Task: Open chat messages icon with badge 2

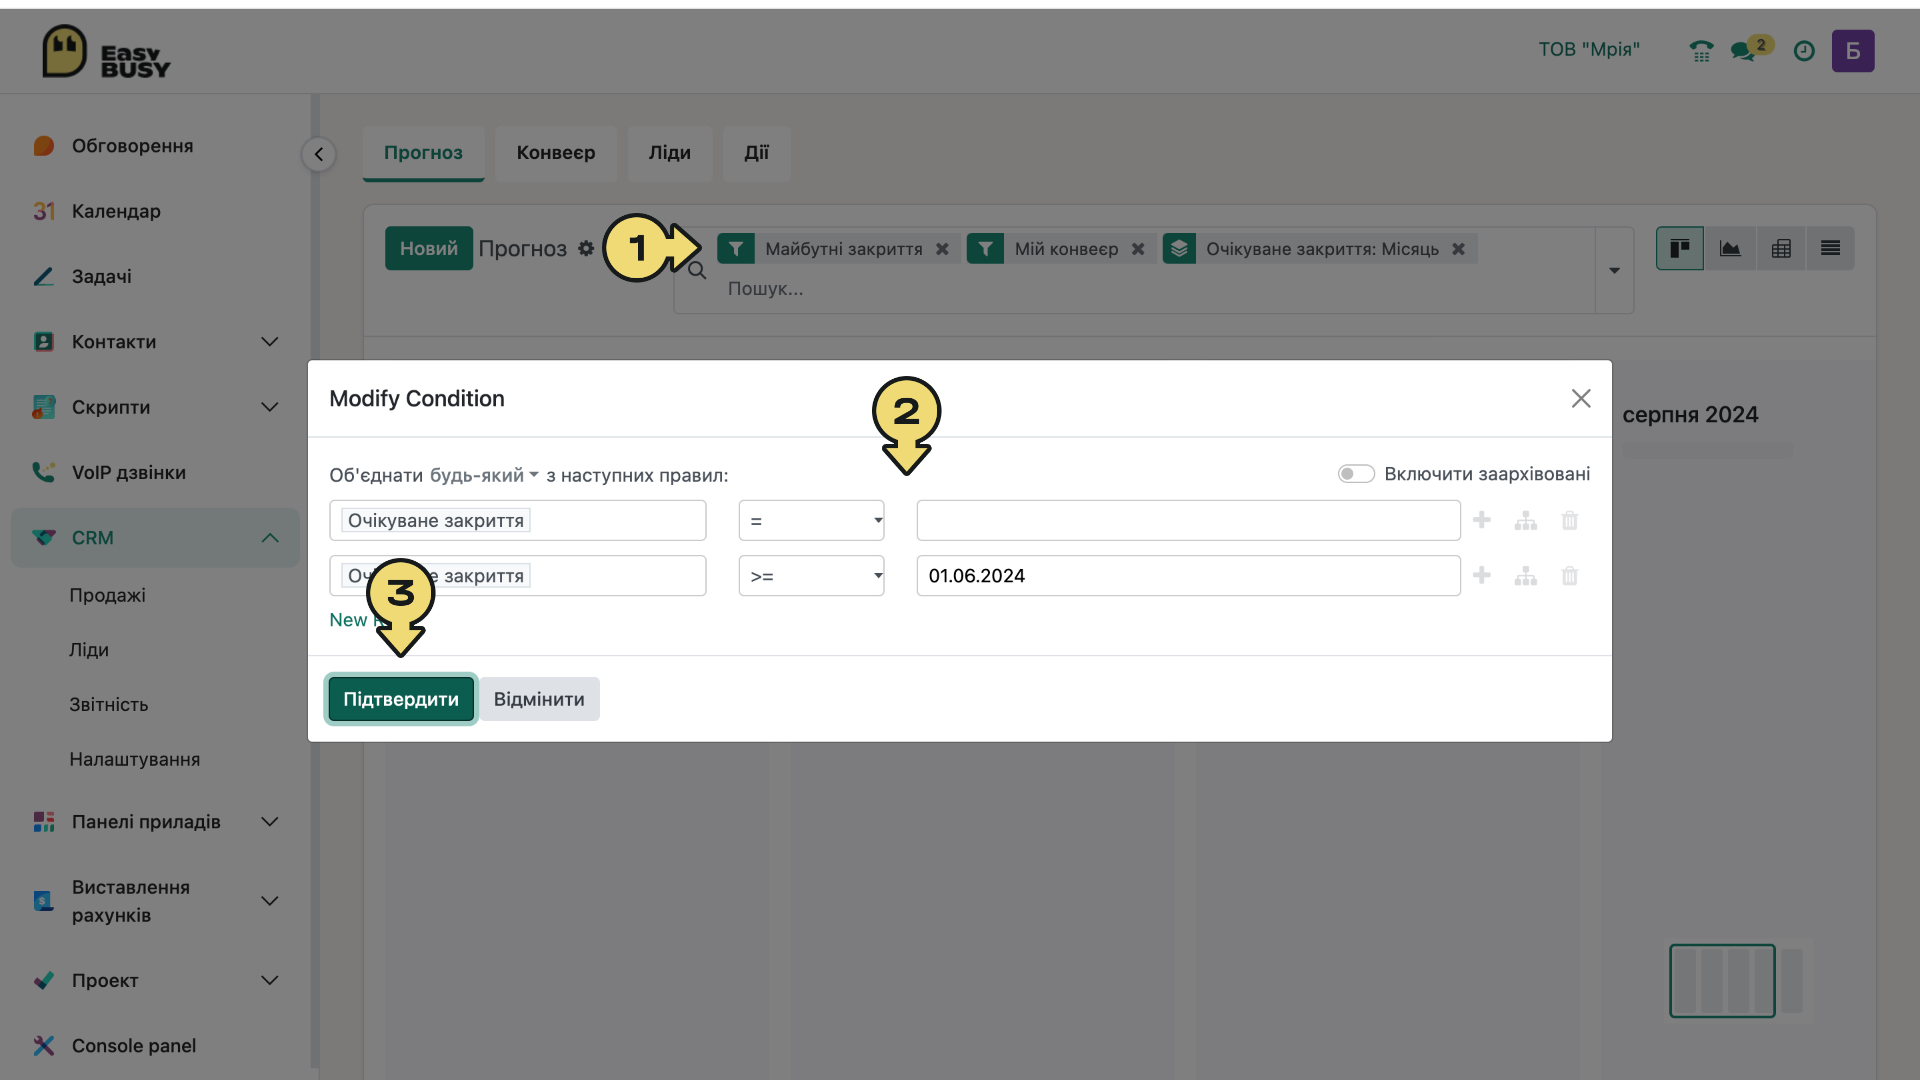Action: coord(1750,49)
